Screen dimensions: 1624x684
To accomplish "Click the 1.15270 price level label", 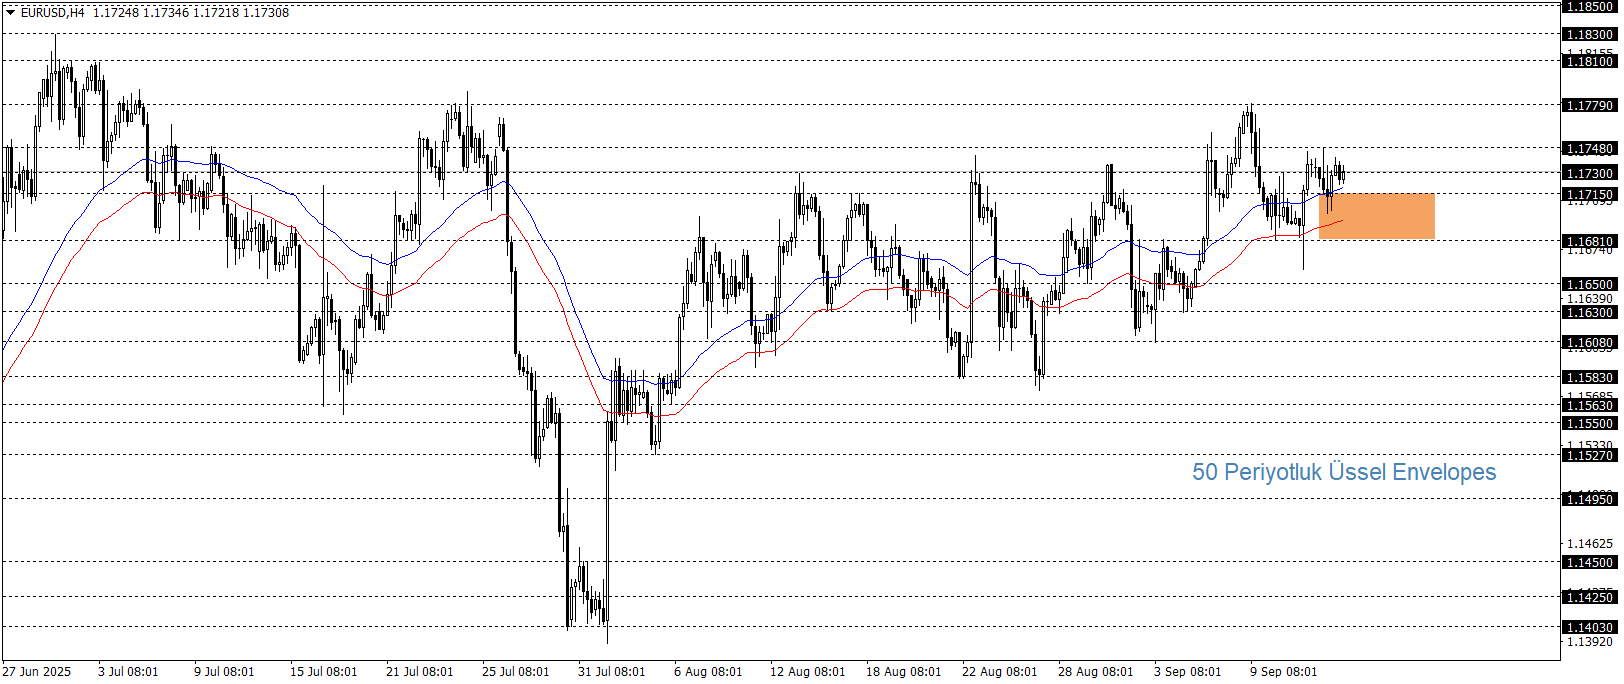I will [1590, 455].
